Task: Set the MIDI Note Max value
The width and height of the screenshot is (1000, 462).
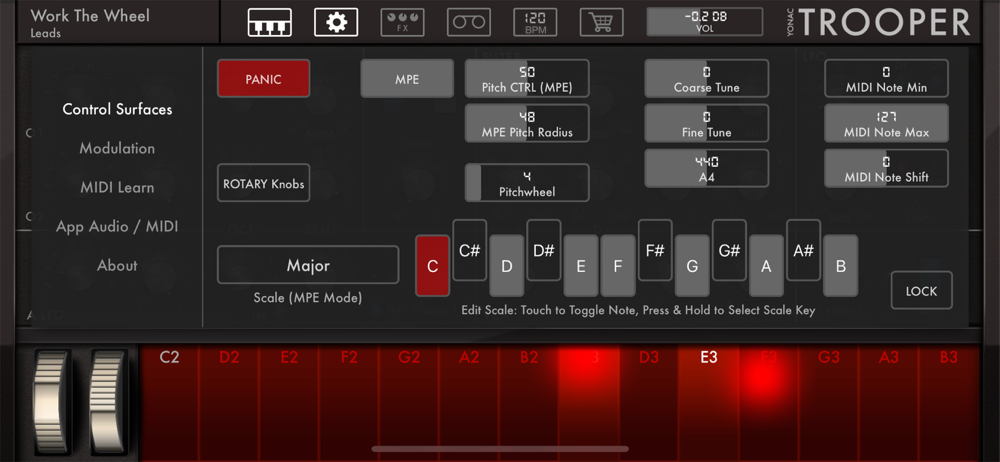Action: coord(886,123)
